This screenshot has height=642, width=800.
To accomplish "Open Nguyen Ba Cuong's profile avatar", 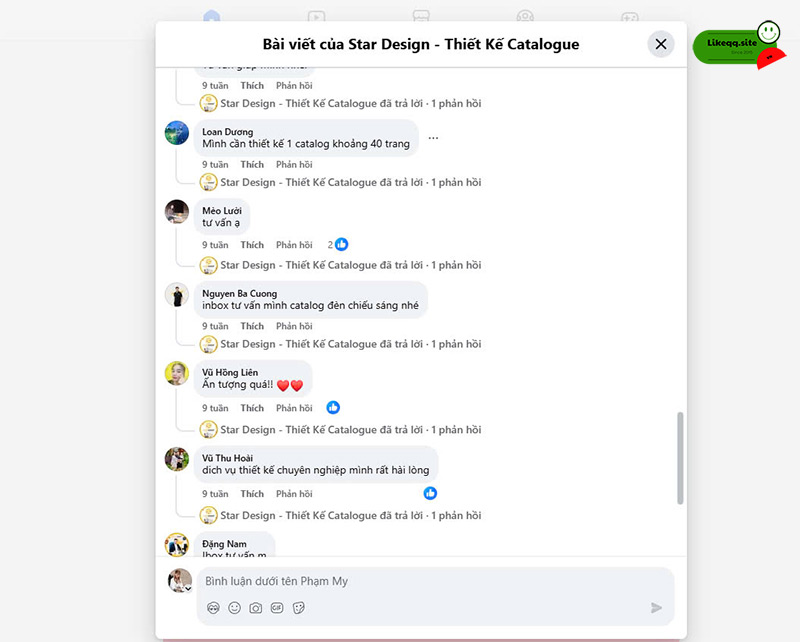I will click(x=177, y=295).
